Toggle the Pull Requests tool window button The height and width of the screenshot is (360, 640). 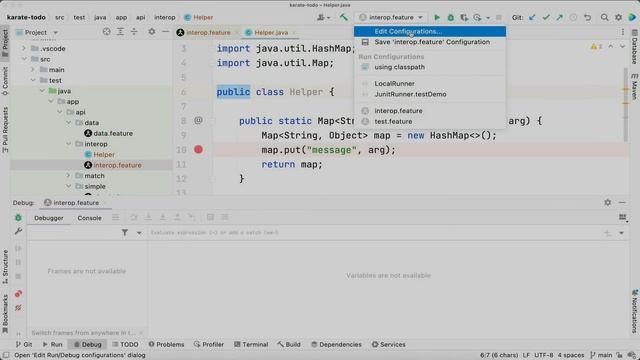click(5, 130)
